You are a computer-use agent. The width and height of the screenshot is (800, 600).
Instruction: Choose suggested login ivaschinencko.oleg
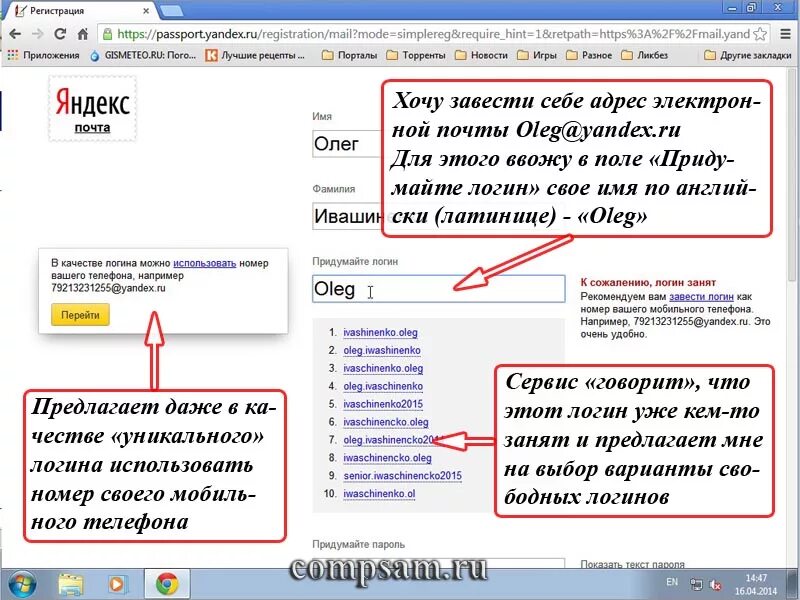coord(386,422)
